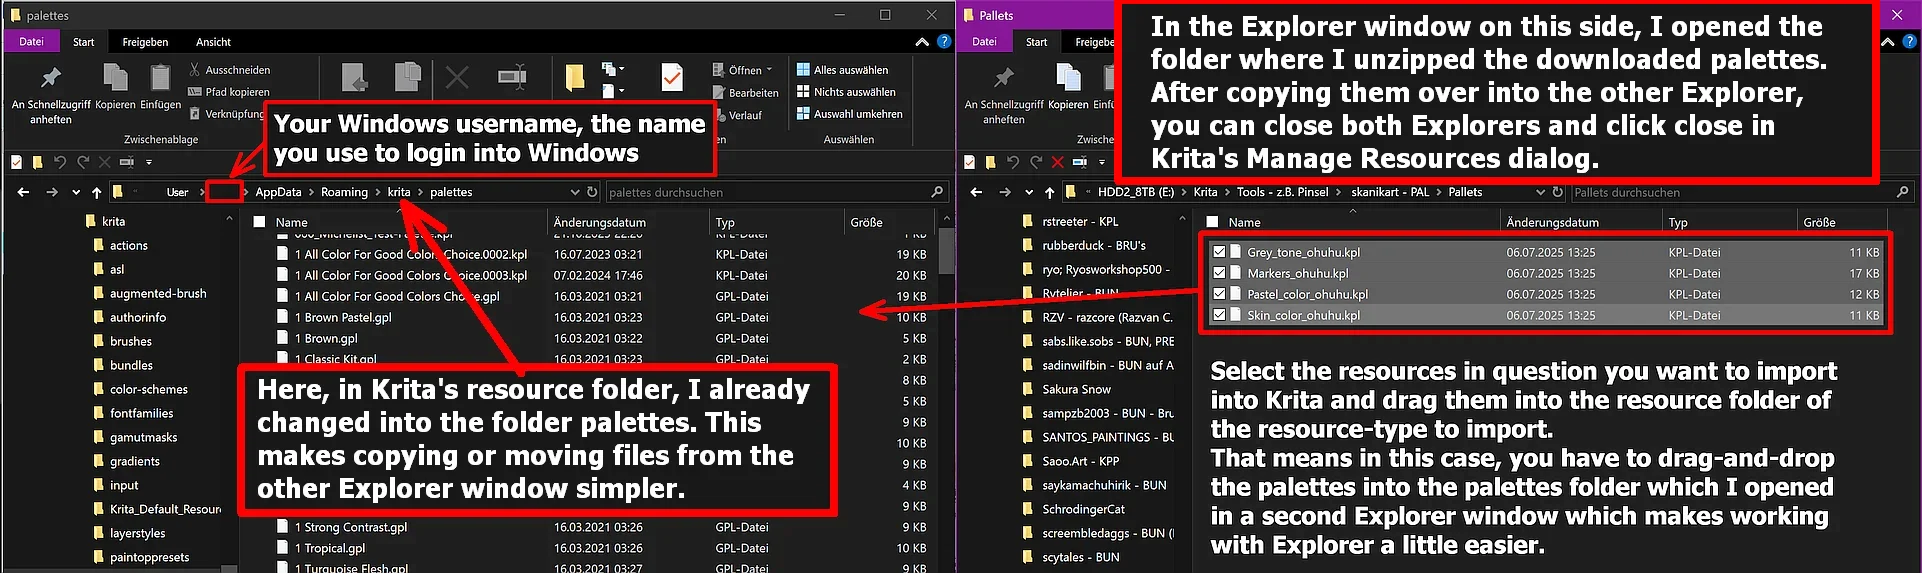Click Auswahl umkehren in palettes ribbon
Screen dimensions: 1922x573
(849, 114)
